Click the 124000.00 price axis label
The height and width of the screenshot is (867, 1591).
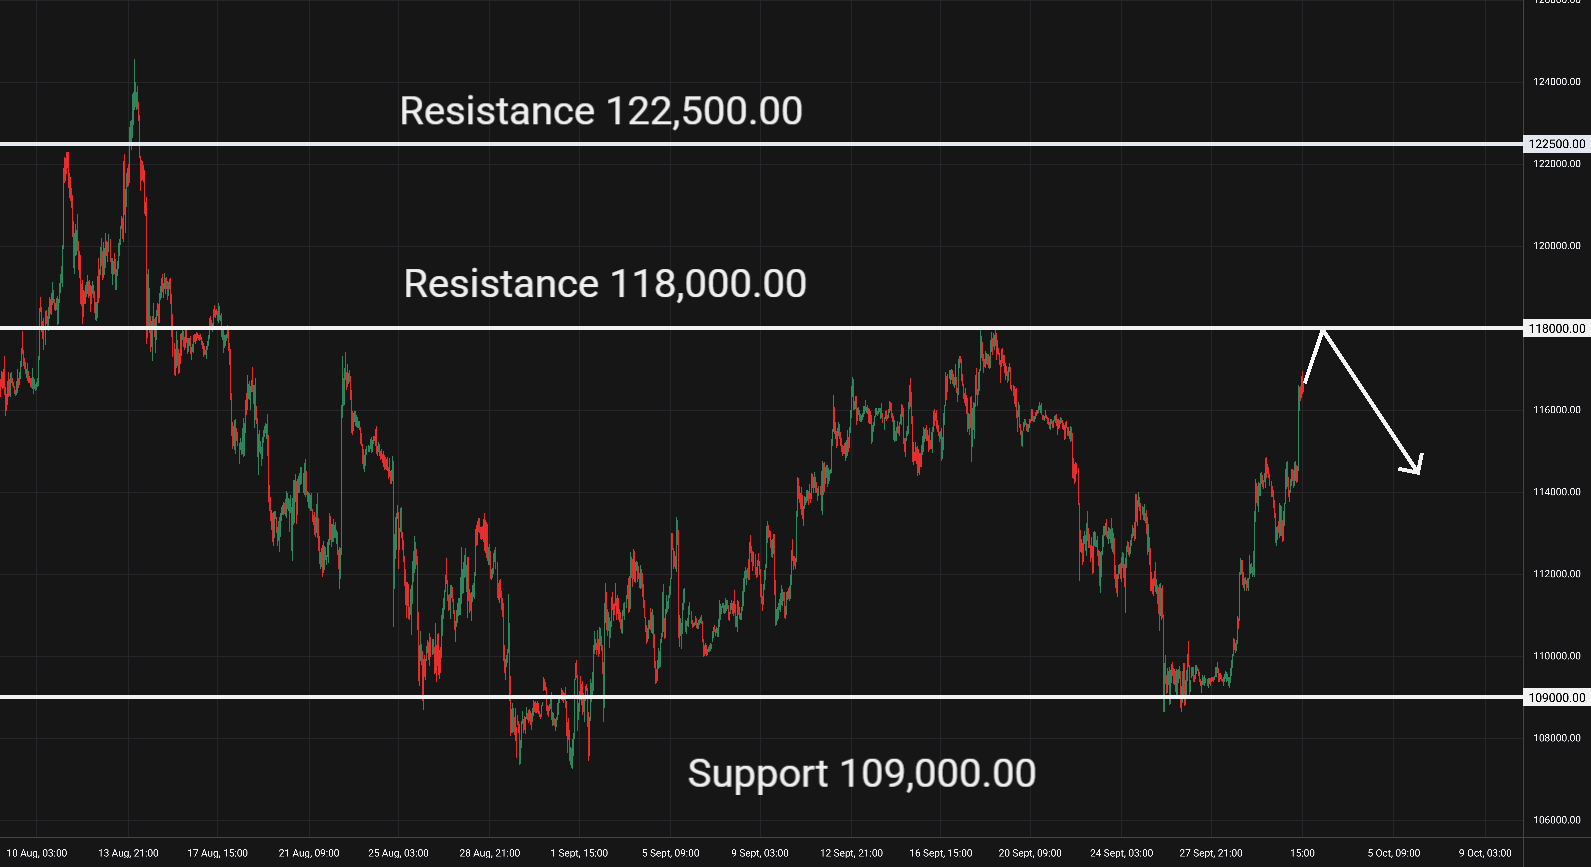[x=1557, y=82]
